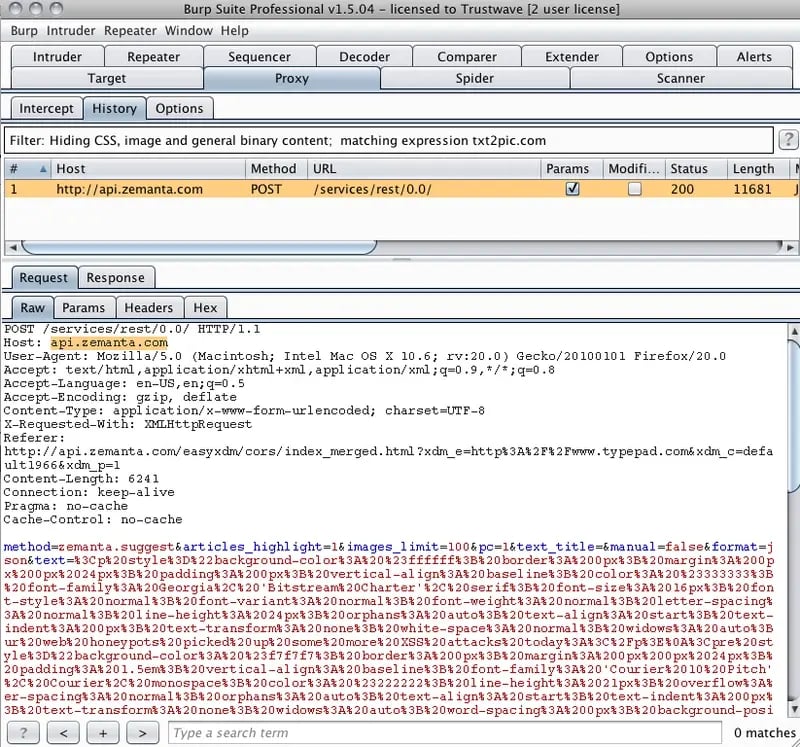Image resolution: width=800 pixels, height=747 pixels.
Task: Click the search help question mark button
Action: click(23, 733)
